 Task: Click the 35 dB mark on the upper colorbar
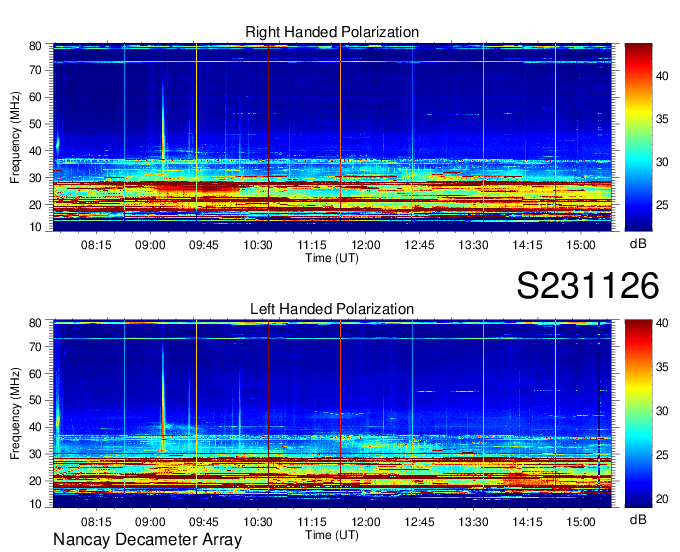tap(662, 119)
